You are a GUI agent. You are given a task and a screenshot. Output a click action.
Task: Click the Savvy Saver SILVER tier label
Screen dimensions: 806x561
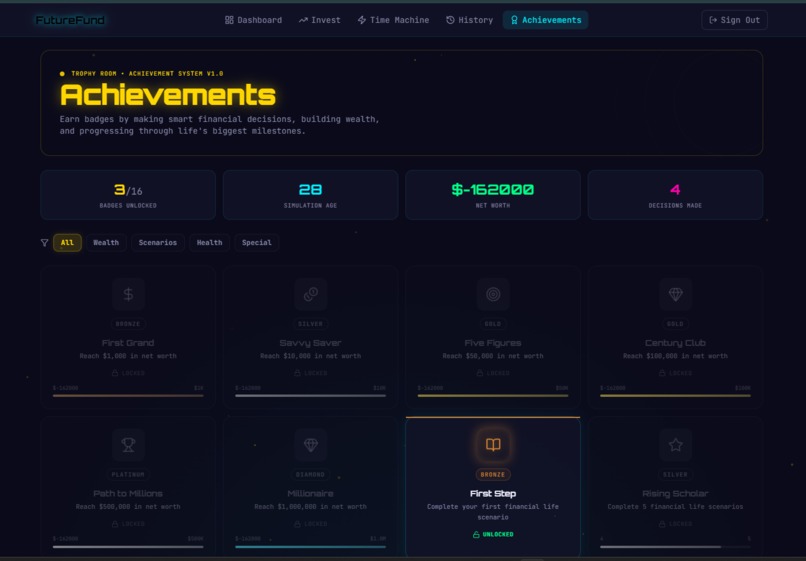[x=310, y=324]
